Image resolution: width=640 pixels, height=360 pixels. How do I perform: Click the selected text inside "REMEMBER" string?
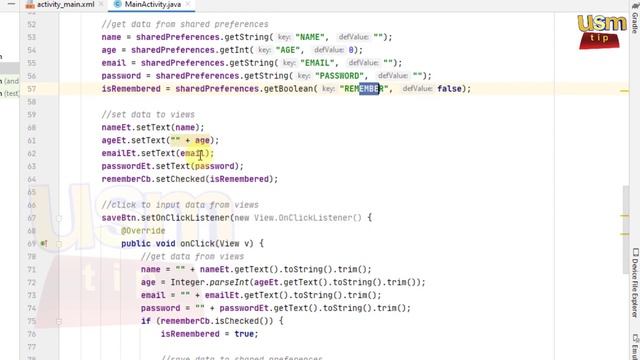click(x=369, y=89)
